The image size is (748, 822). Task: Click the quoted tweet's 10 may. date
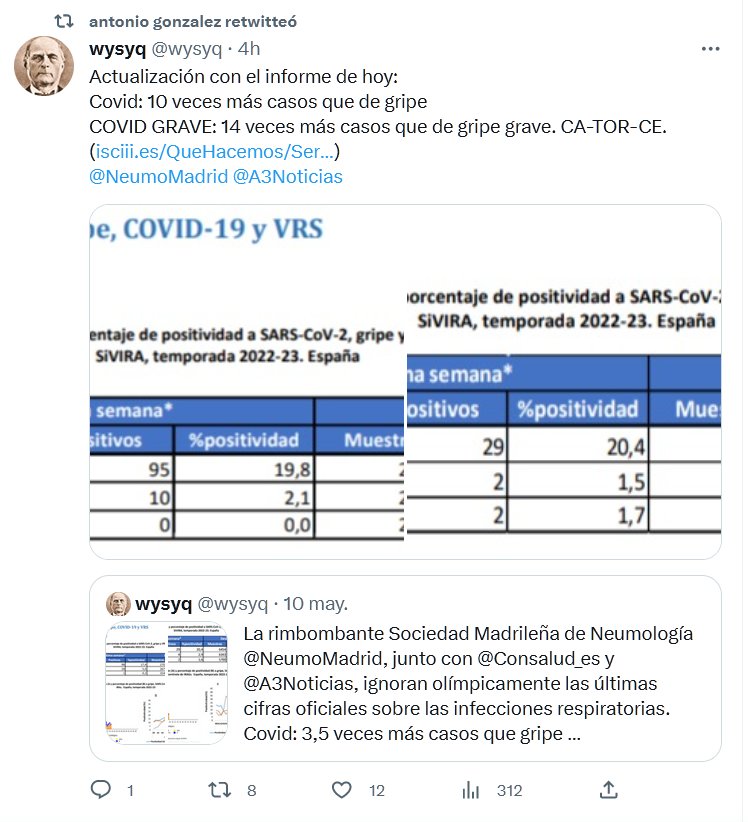click(315, 604)
